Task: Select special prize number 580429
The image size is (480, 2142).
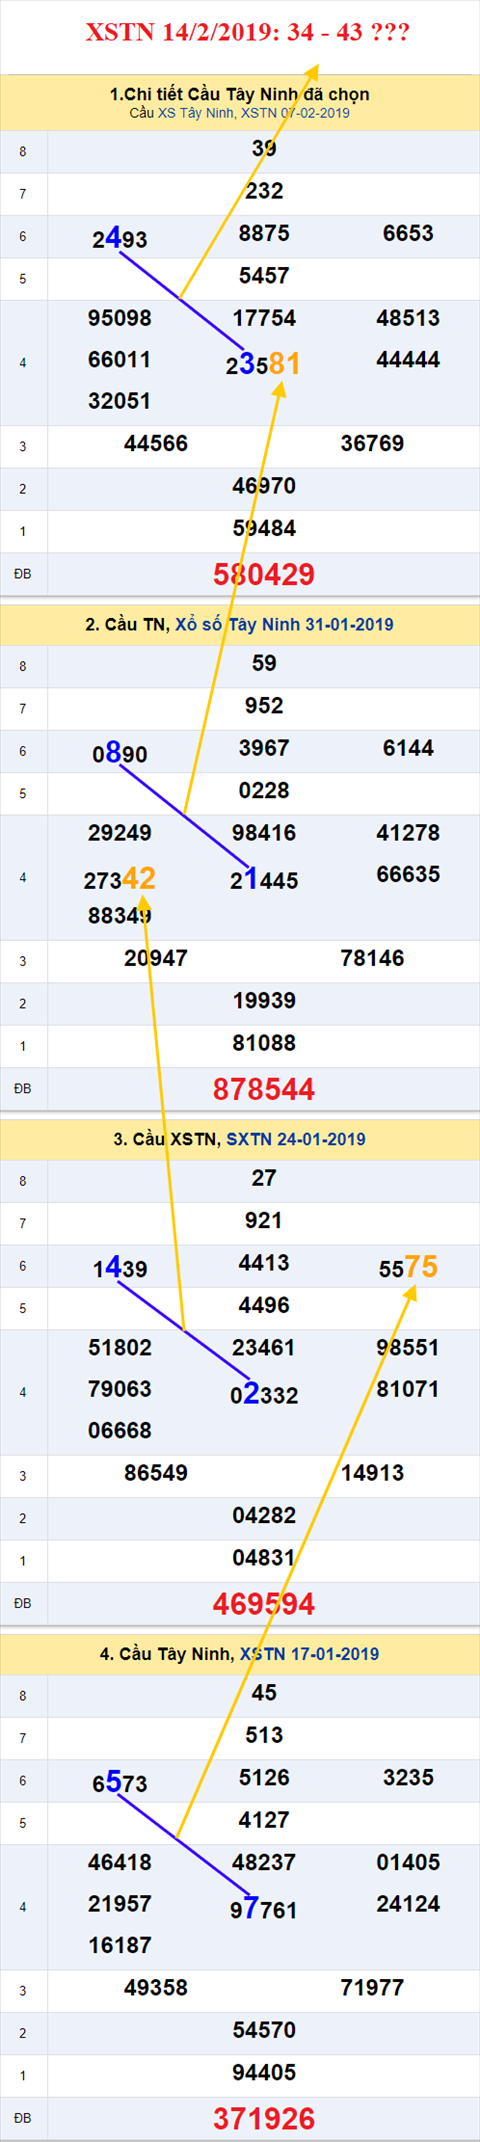Action: [264, 574]
